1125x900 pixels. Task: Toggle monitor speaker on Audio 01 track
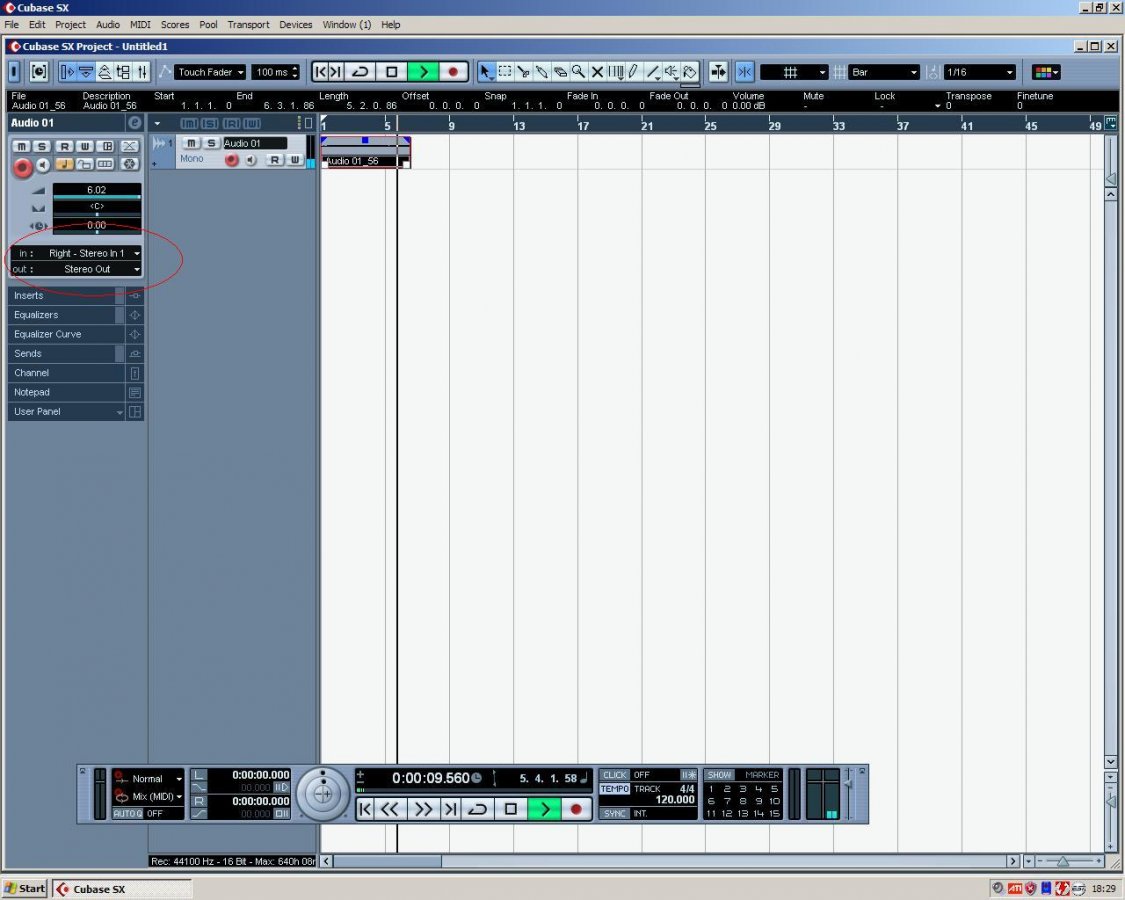click(250, 160)
